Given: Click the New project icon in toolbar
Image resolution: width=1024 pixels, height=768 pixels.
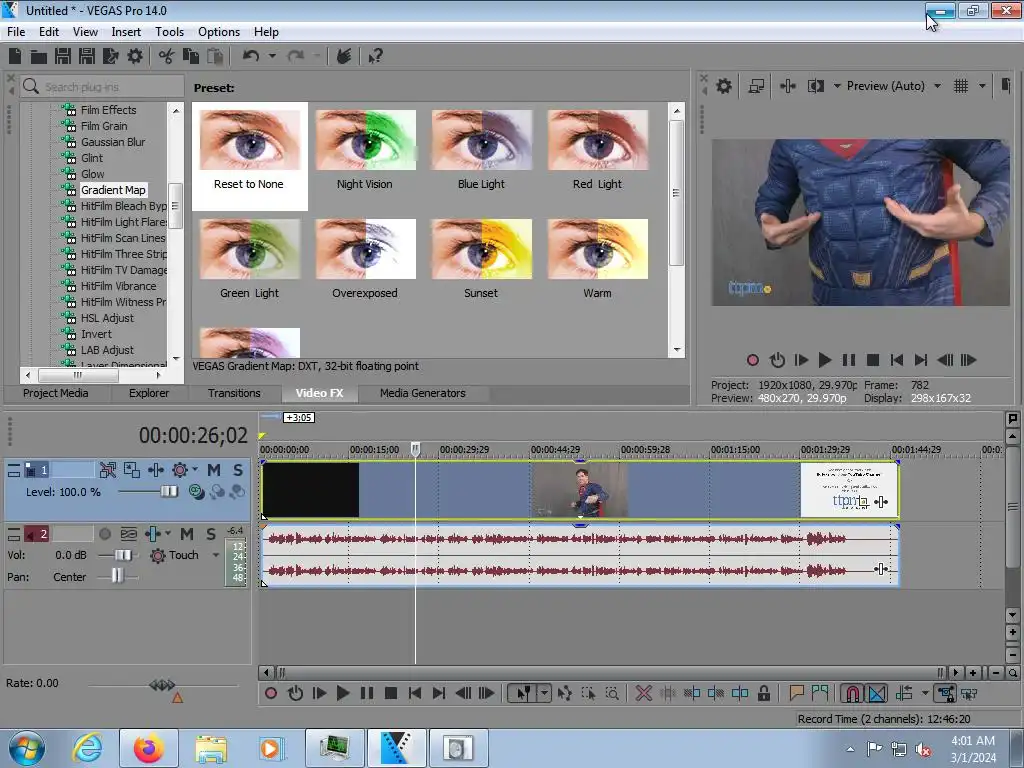Looking at the screenshot, I should (14, 56).
